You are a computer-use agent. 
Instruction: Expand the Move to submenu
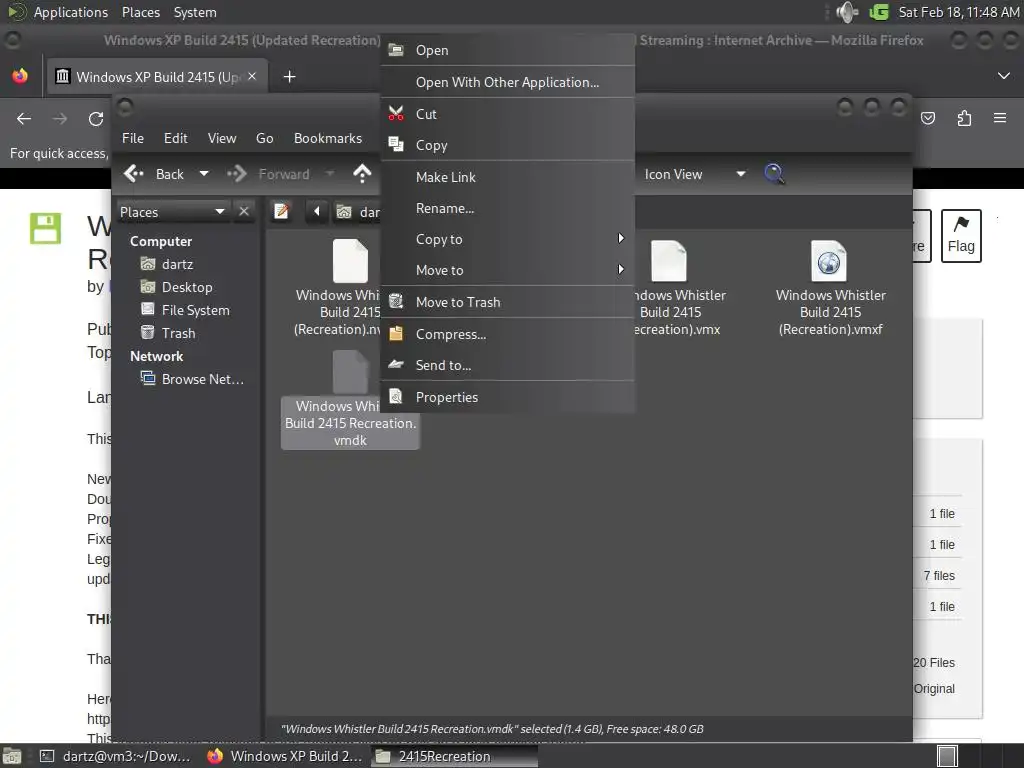coord(507,270)
